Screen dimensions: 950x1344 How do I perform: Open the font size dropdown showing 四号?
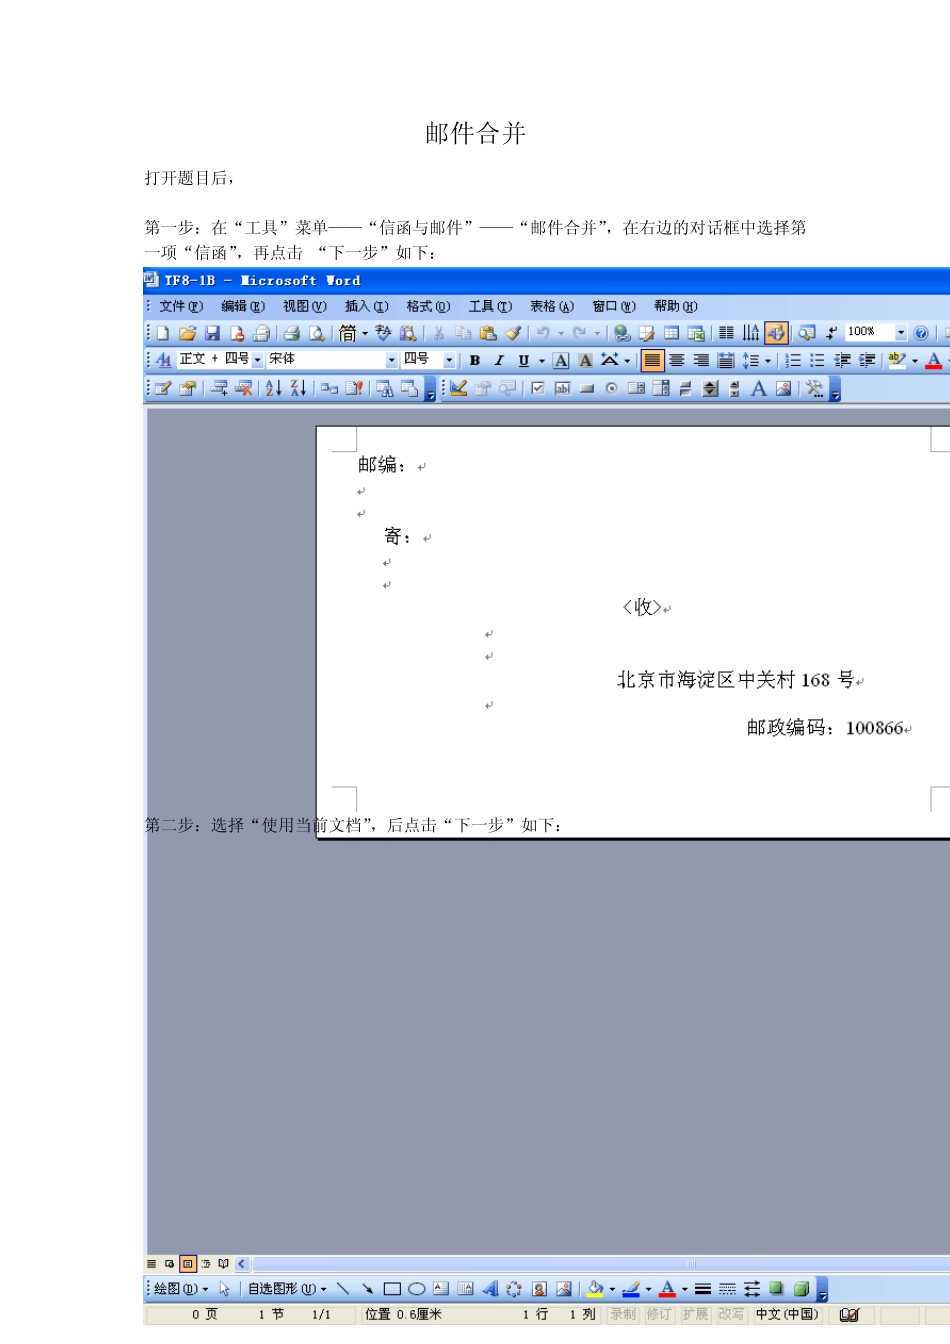[x=449, y=360]
